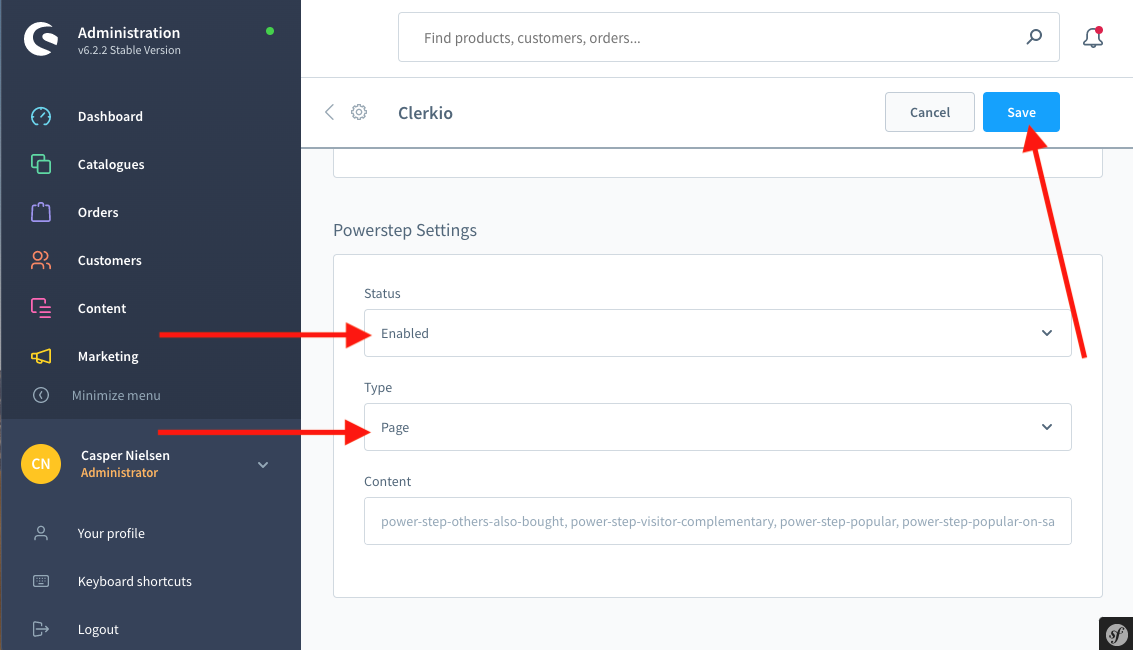Click the search magnifier icon
1133x650 pixels.
point(1034,38)
